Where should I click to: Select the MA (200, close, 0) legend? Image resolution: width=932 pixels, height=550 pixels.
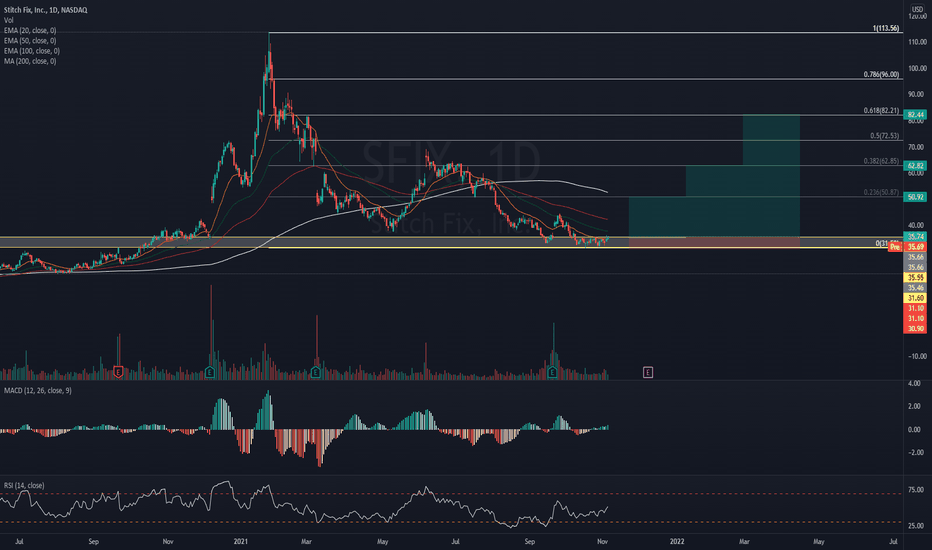(x=30, y=61)
